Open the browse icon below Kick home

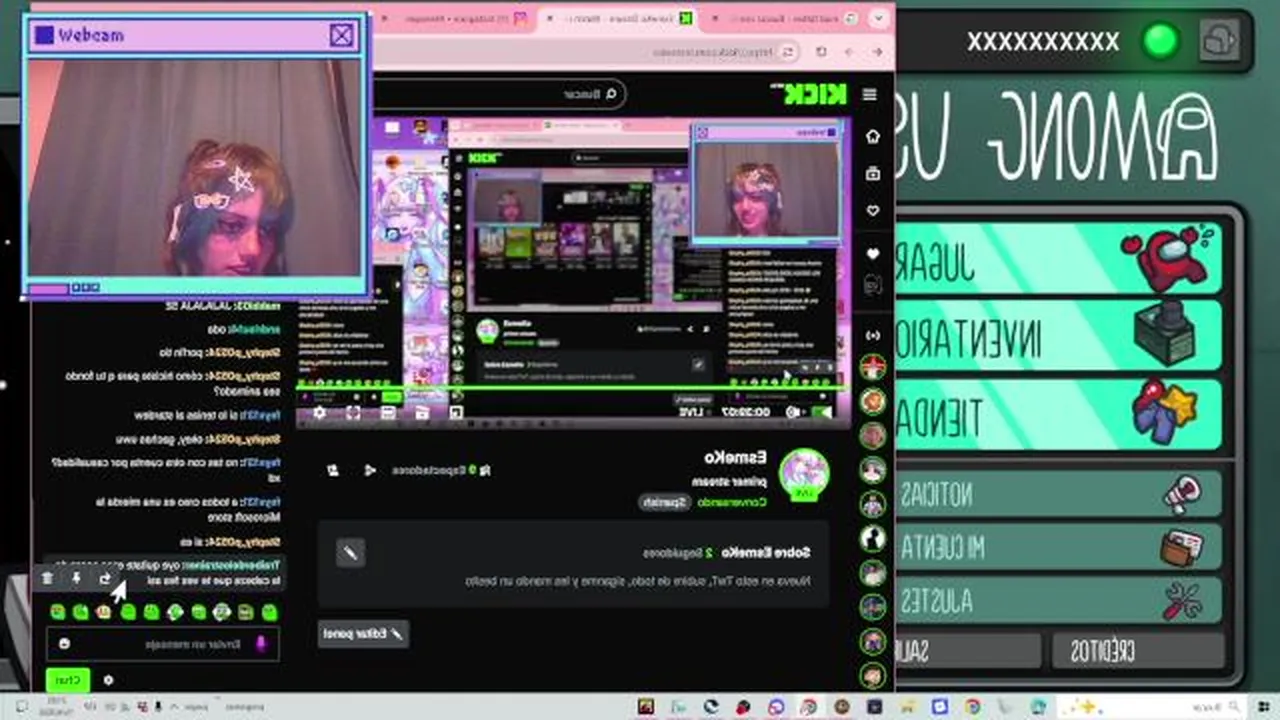872,173
